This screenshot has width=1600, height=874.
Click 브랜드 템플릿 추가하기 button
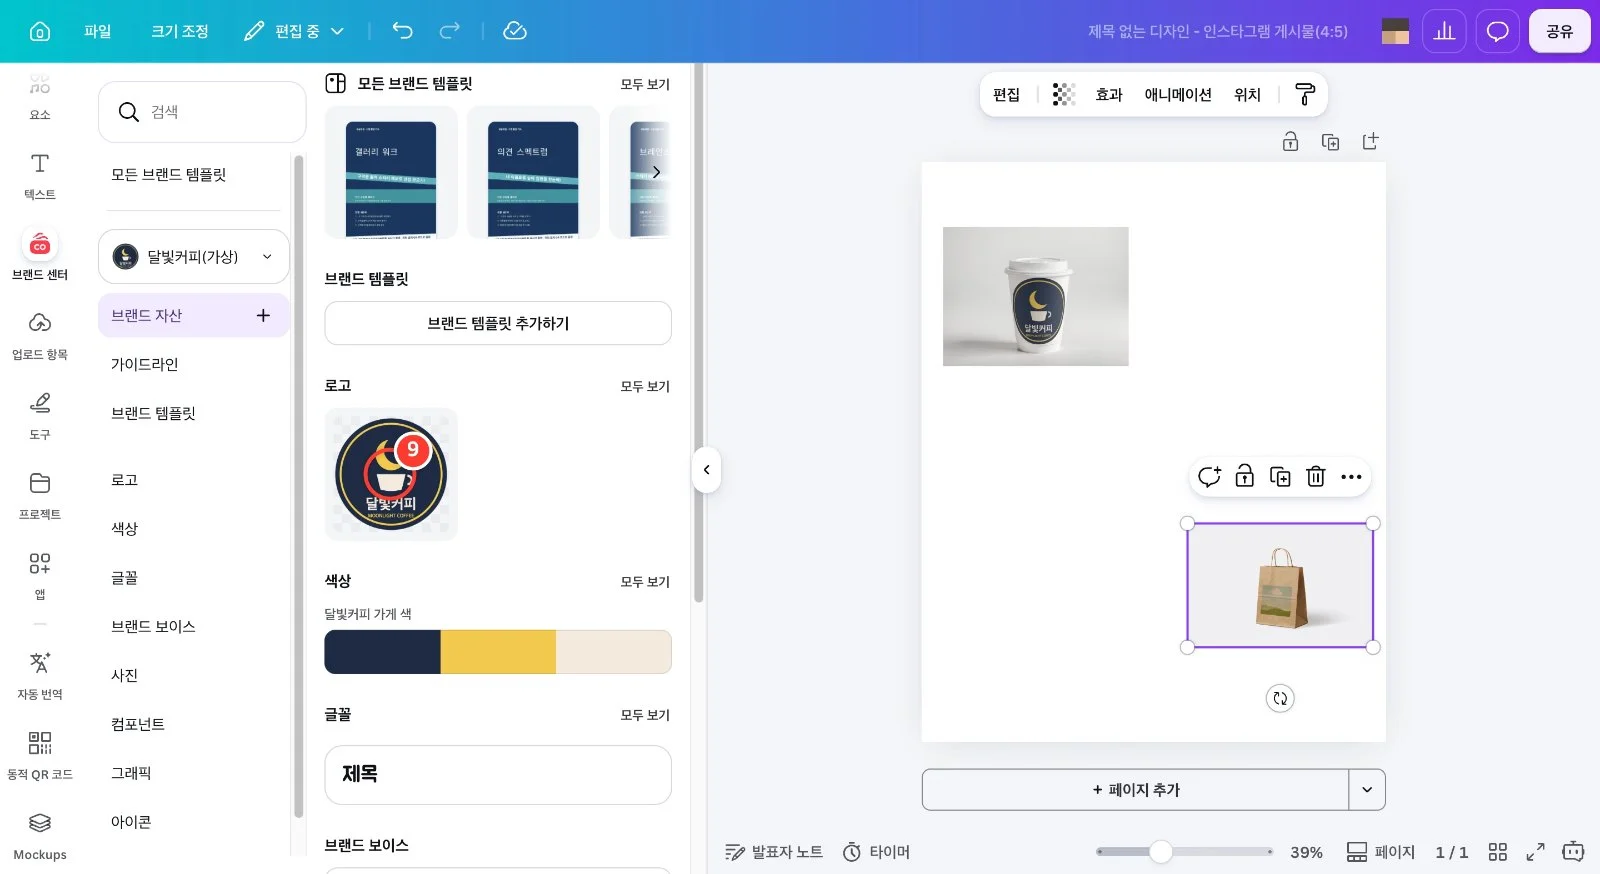tap(498, 323)
